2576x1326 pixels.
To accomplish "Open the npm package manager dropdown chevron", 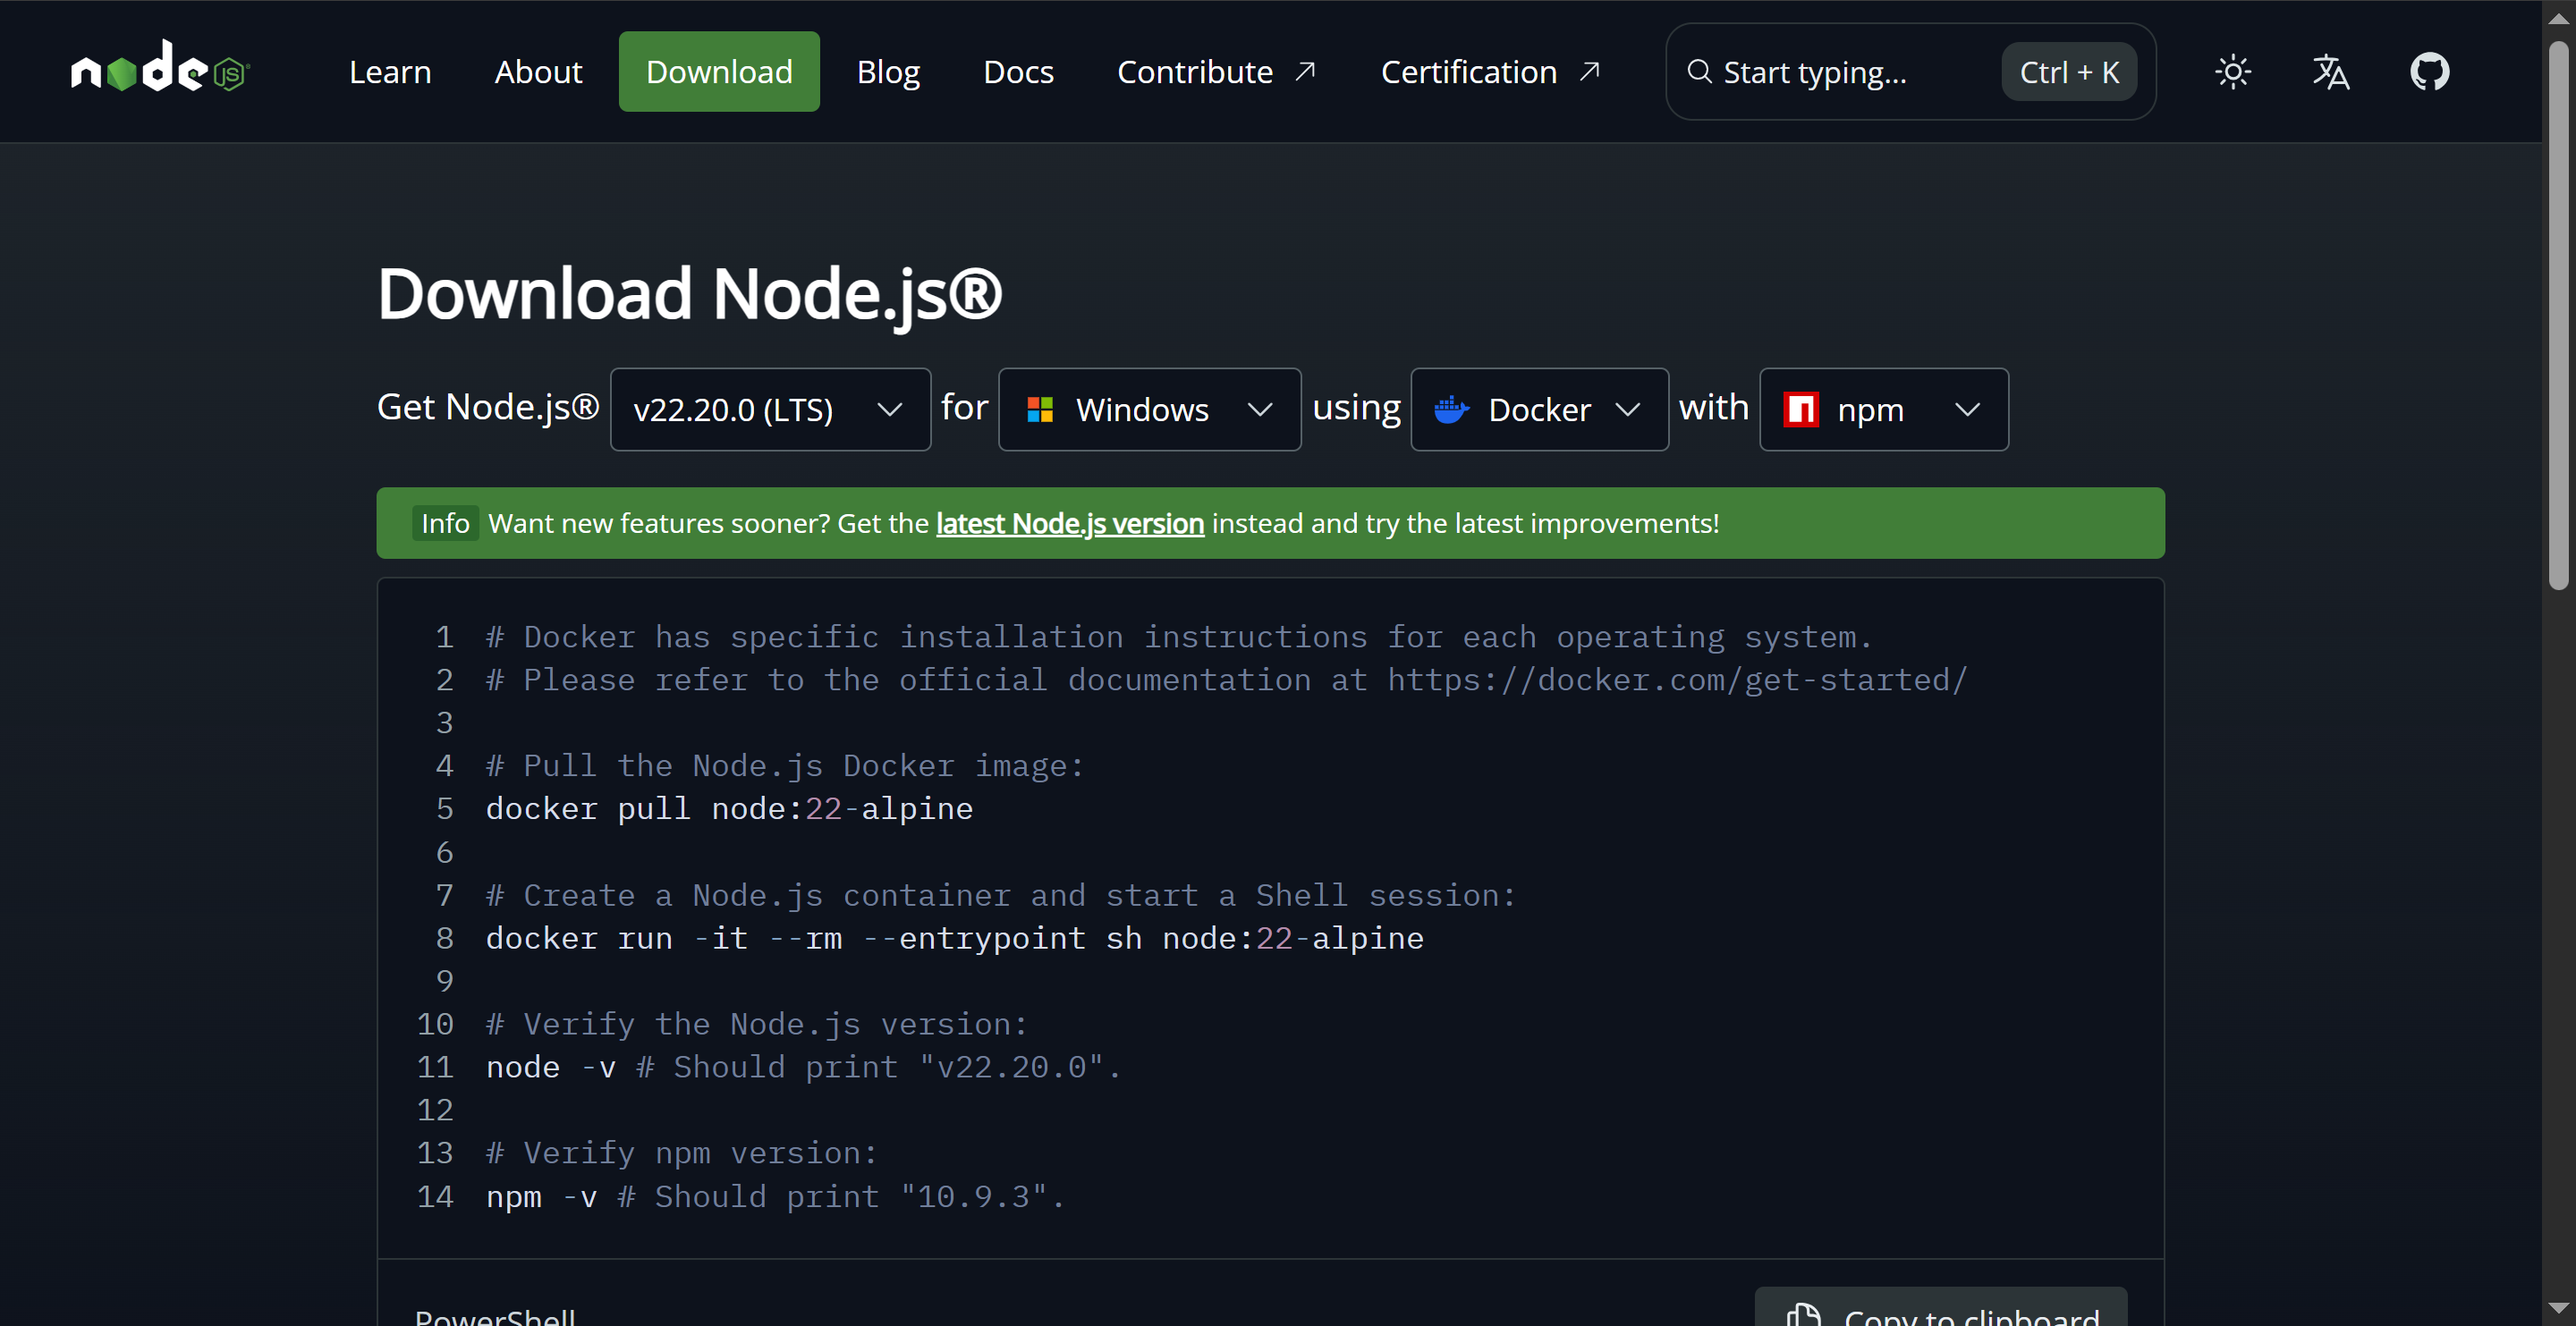I will (x=1967, y=410).
